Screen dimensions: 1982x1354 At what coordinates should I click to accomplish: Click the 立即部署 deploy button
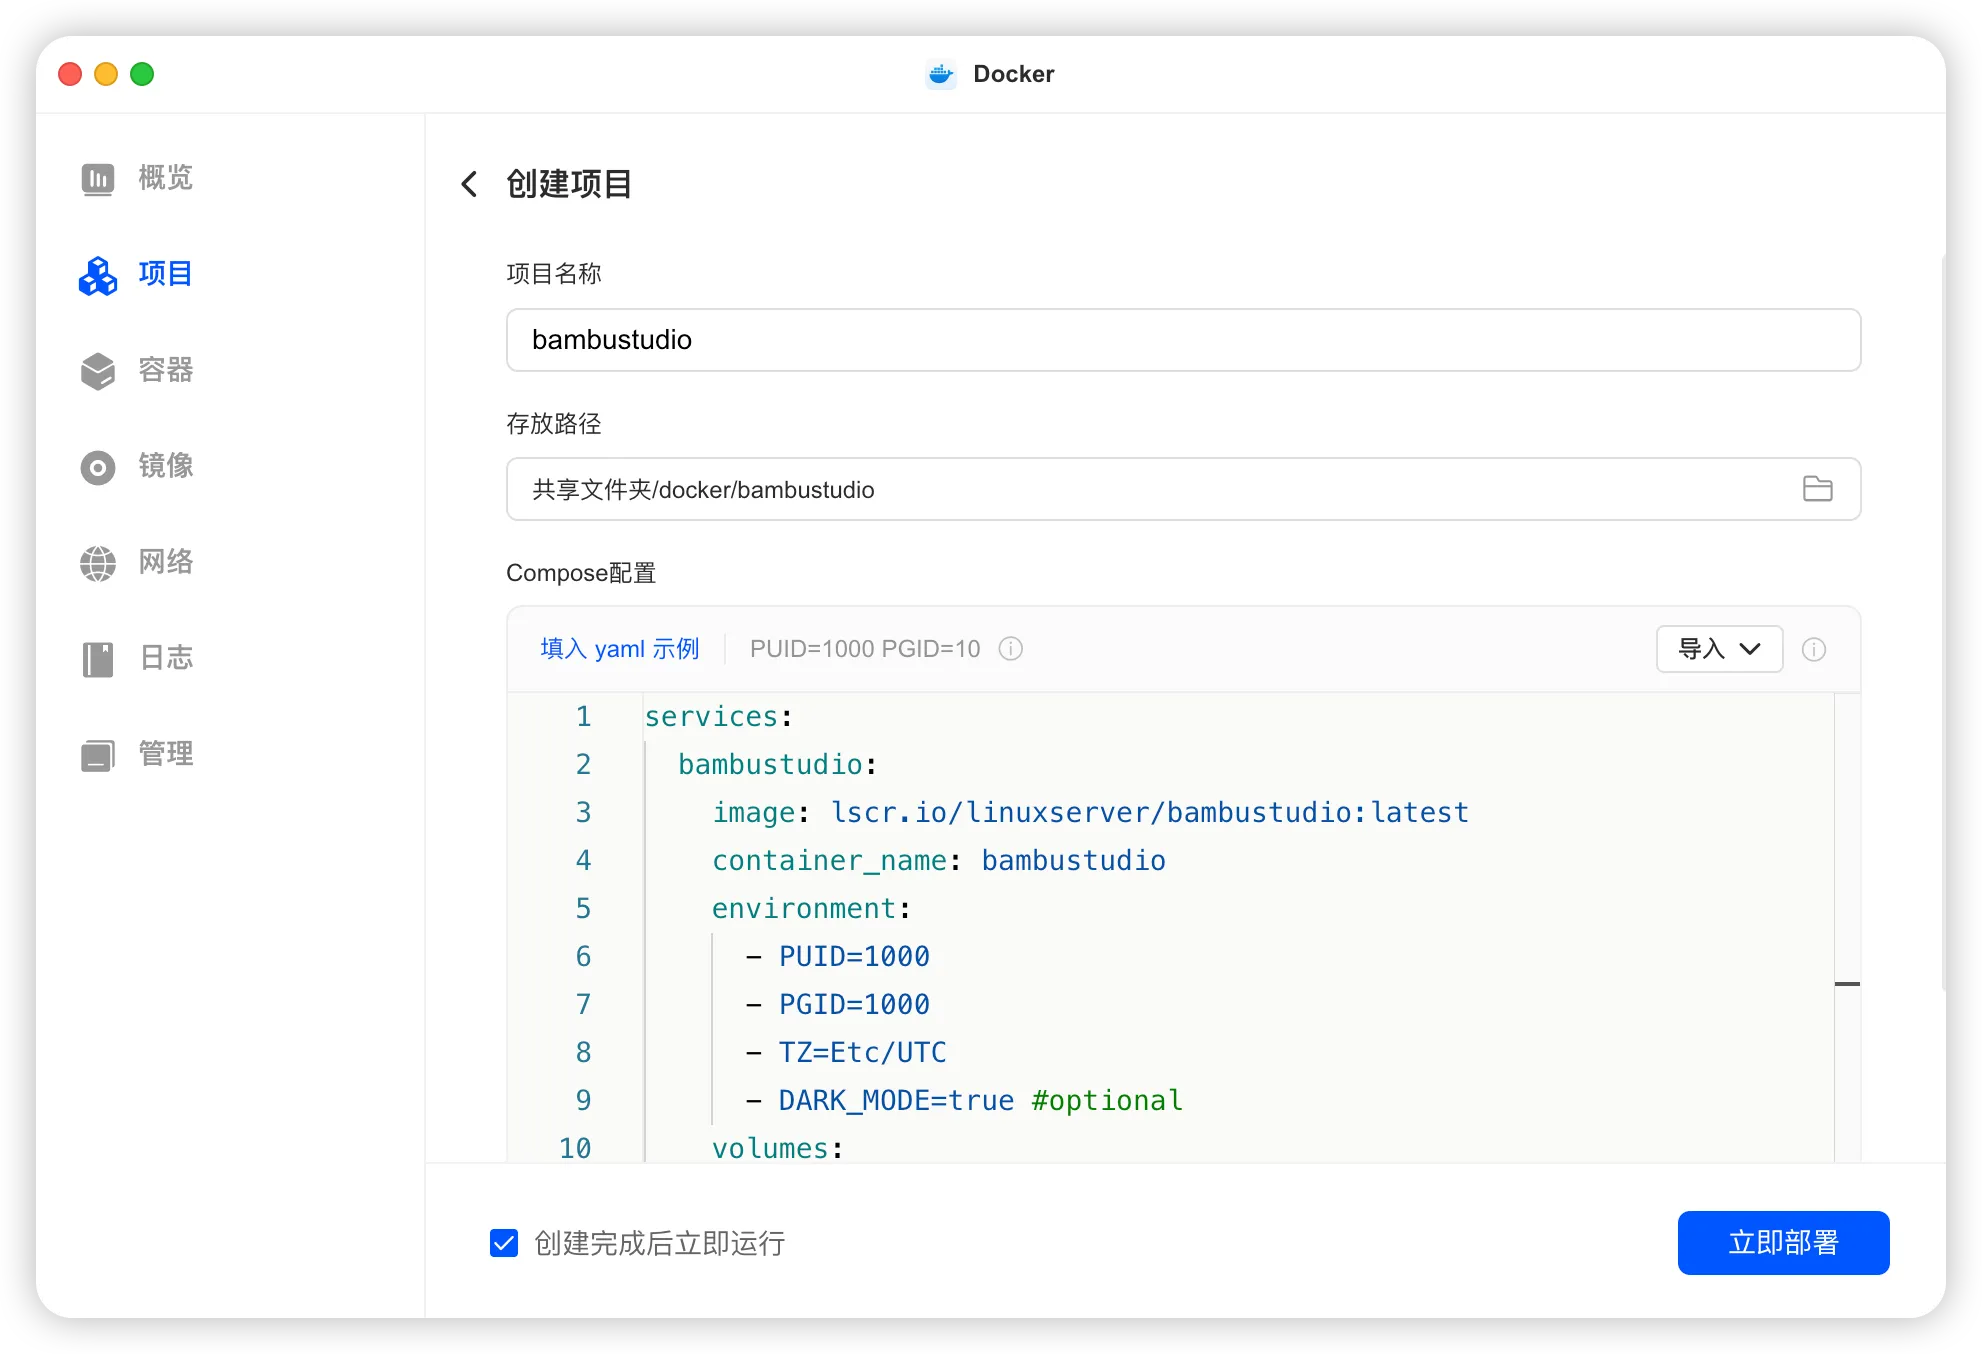point(1783,1243)
